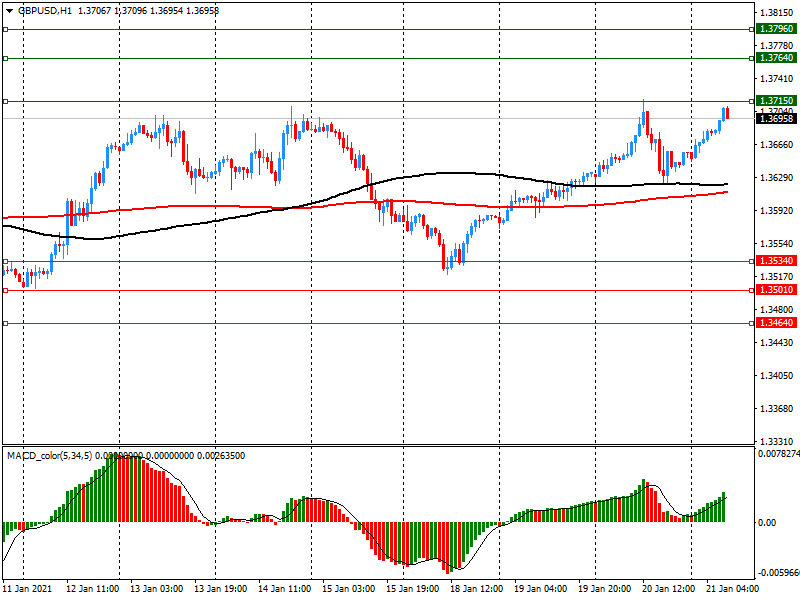Image resolution: width=800 pixels, height=600 pixels.
Task: Click left square handle of top green line
Action: (x=5, y=29)
